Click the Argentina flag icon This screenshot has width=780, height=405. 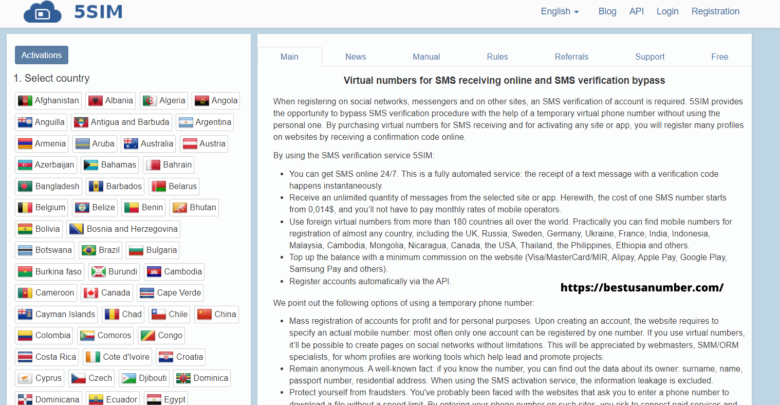click(186, 122)
